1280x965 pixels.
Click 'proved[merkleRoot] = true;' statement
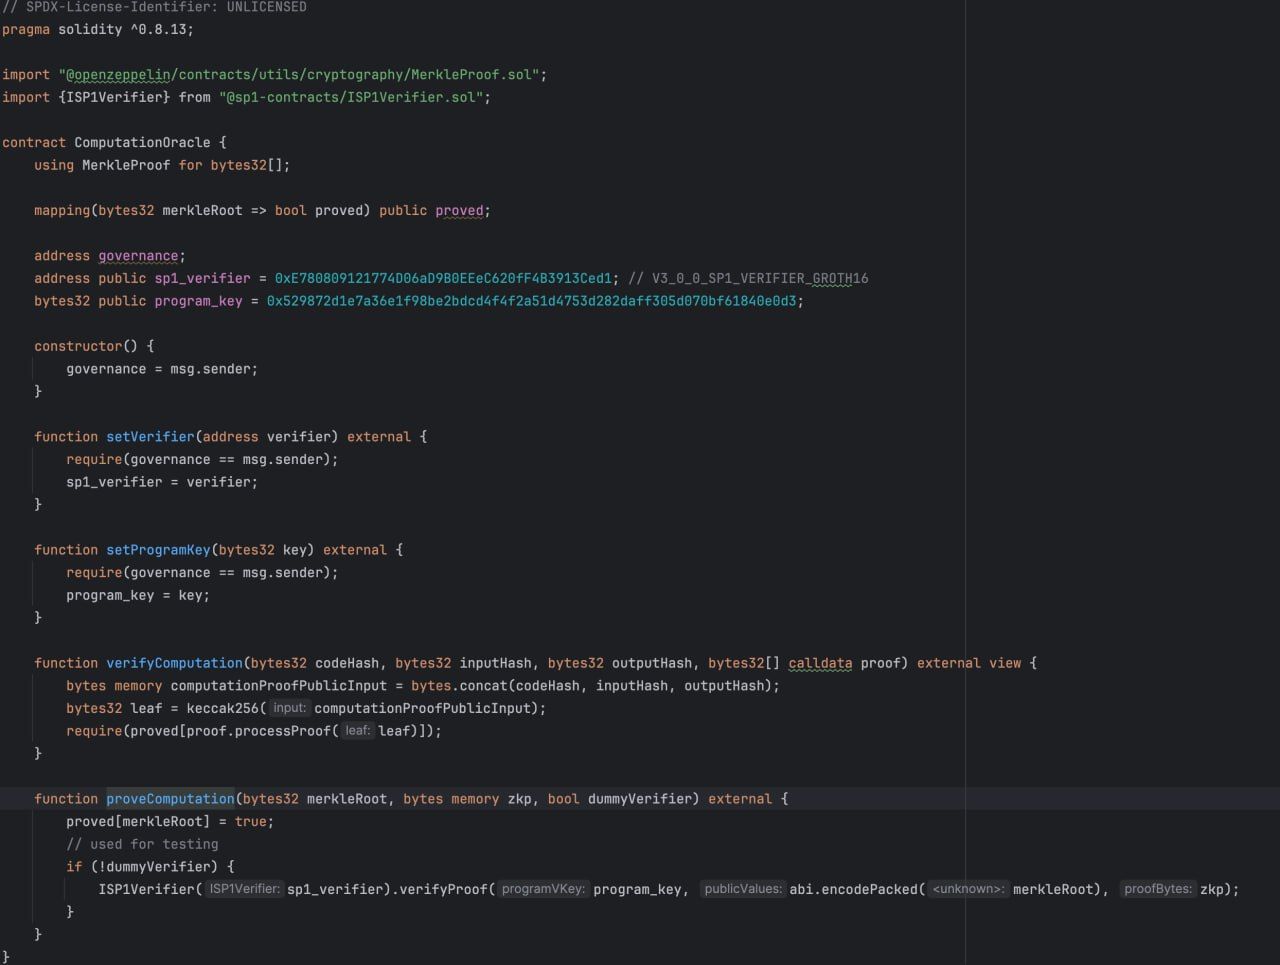click(x=170, y=822)
